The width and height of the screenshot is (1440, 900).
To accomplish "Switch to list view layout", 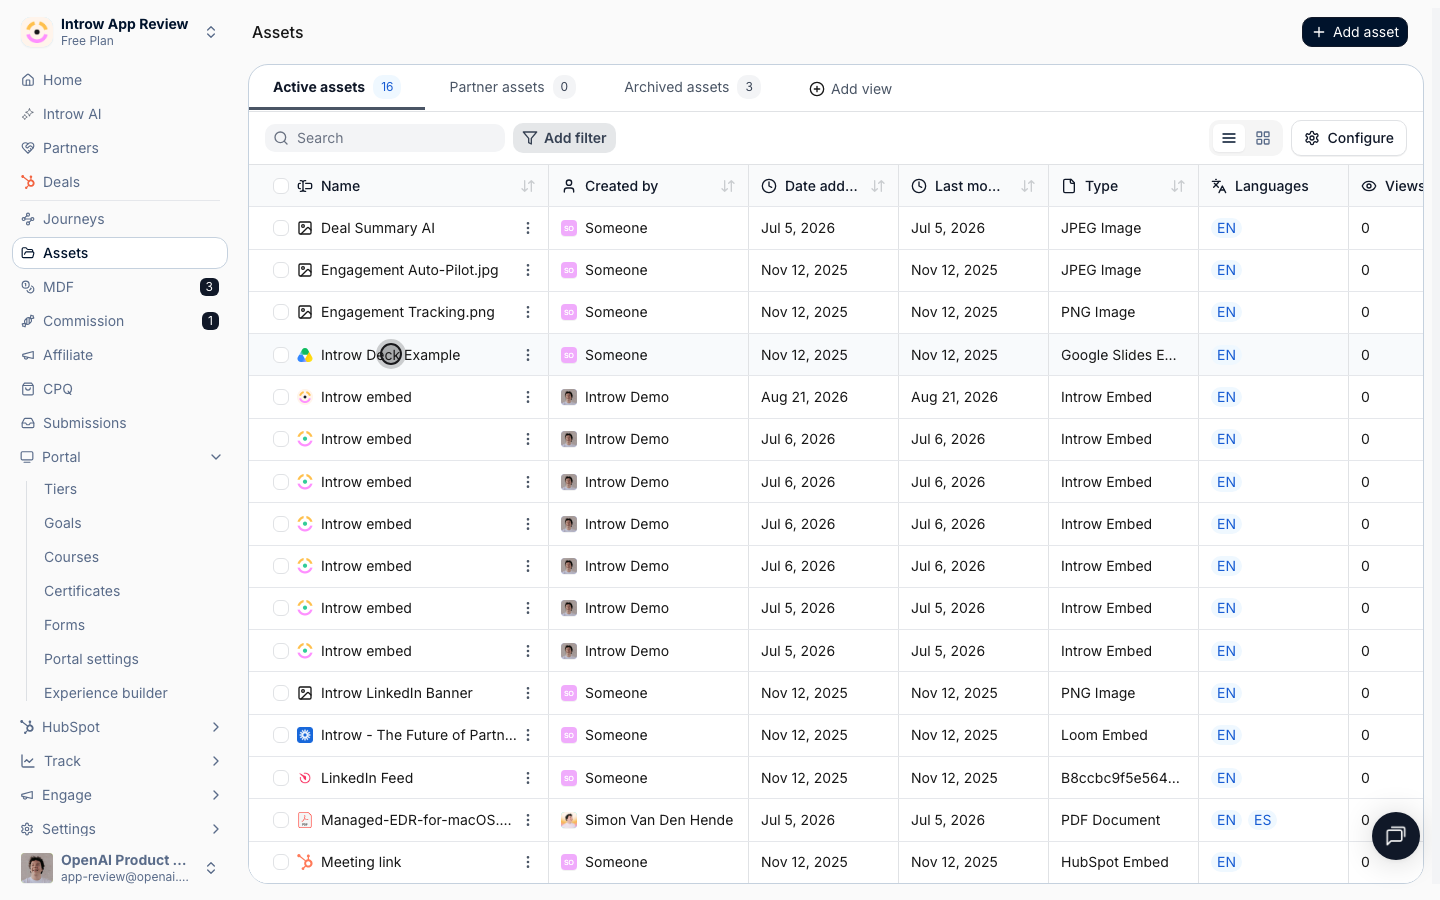I will [x=1229, y=138].
